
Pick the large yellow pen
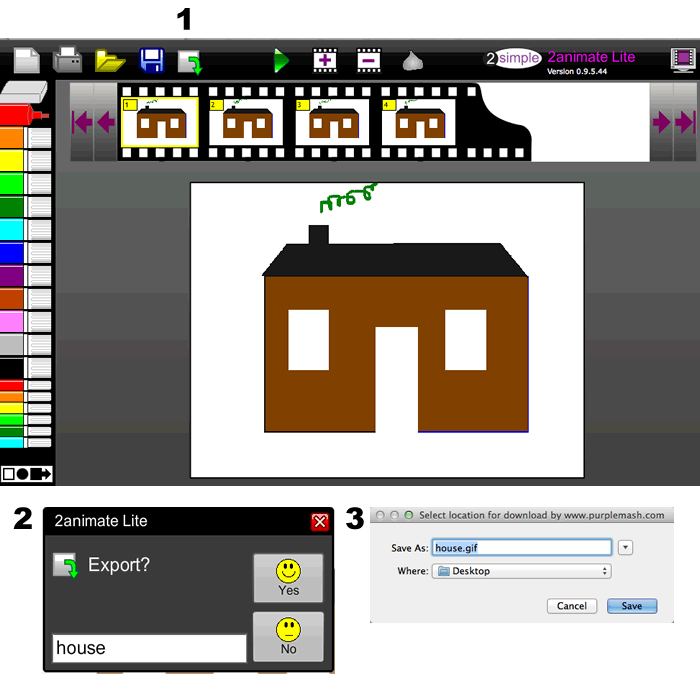point(25,160)
